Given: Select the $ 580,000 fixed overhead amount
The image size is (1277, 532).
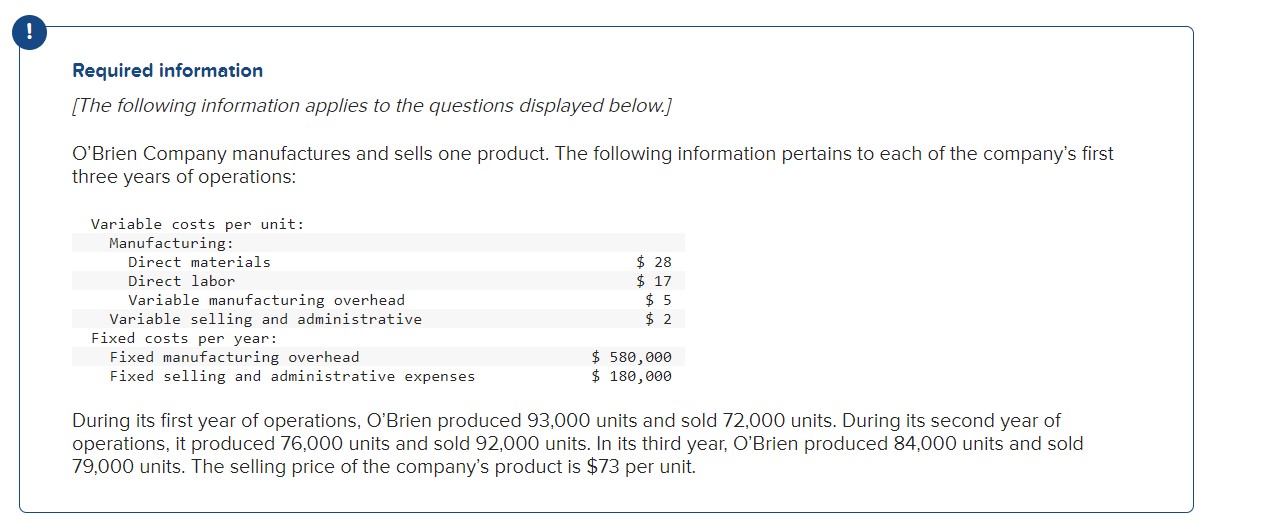Looking at the screenshot, I should pyautogui.click(x=631, y=357).
